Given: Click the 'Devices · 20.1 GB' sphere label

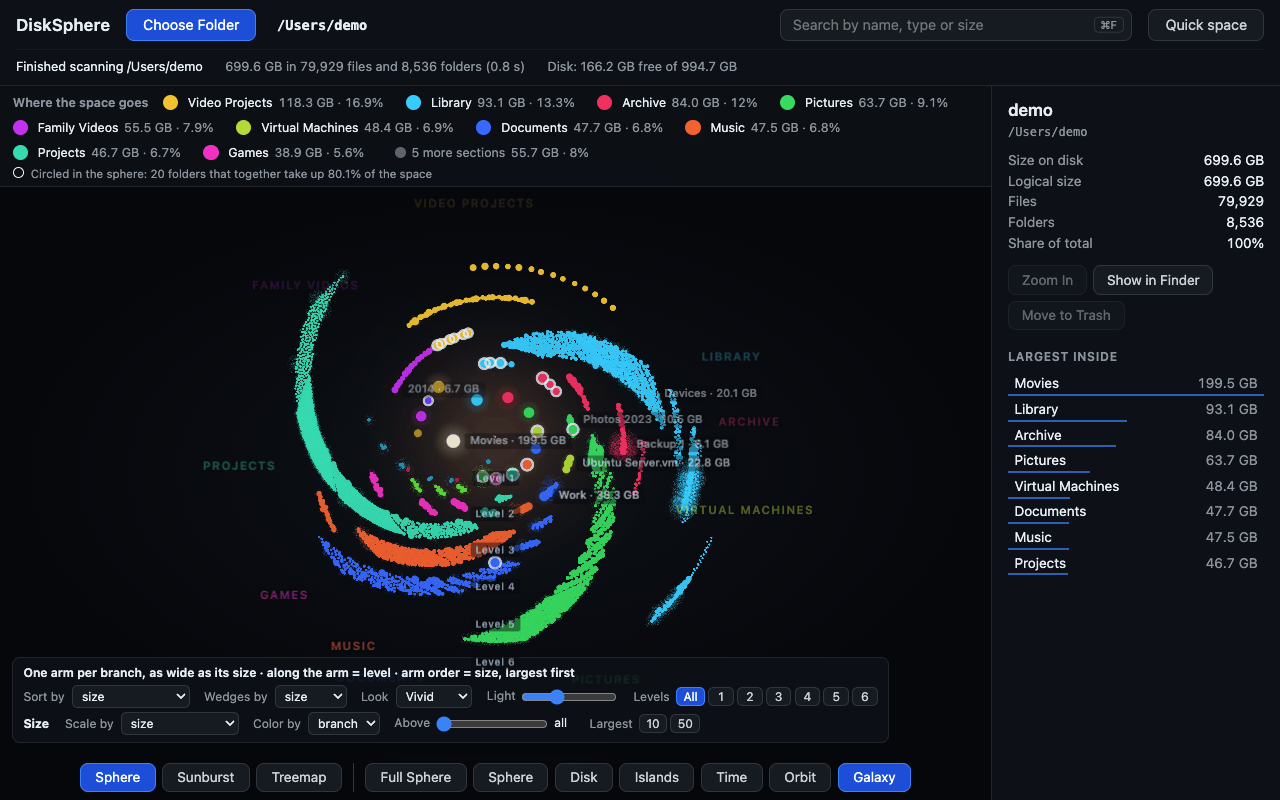Looking at the screenshot, I should click(x=711, y=393).
